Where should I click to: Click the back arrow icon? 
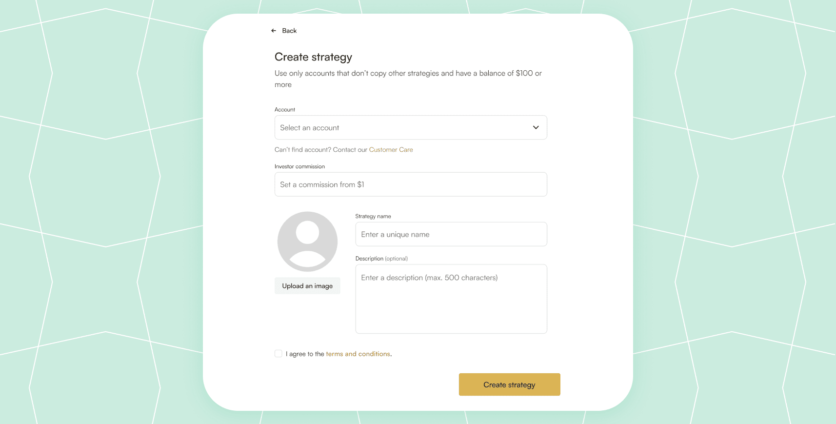[x=274, y=31]
